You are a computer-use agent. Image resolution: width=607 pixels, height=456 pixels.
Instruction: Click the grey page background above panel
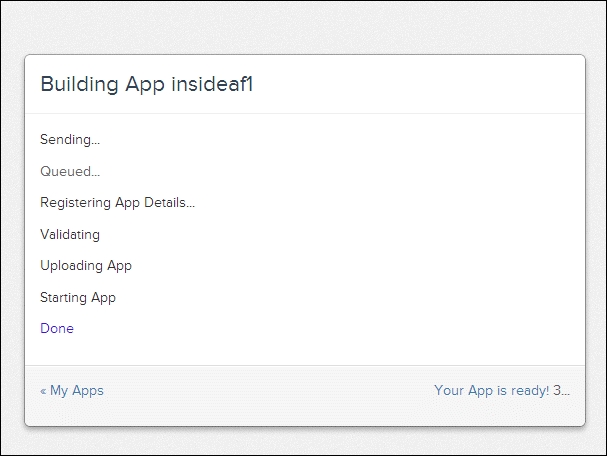pos(304,27)
